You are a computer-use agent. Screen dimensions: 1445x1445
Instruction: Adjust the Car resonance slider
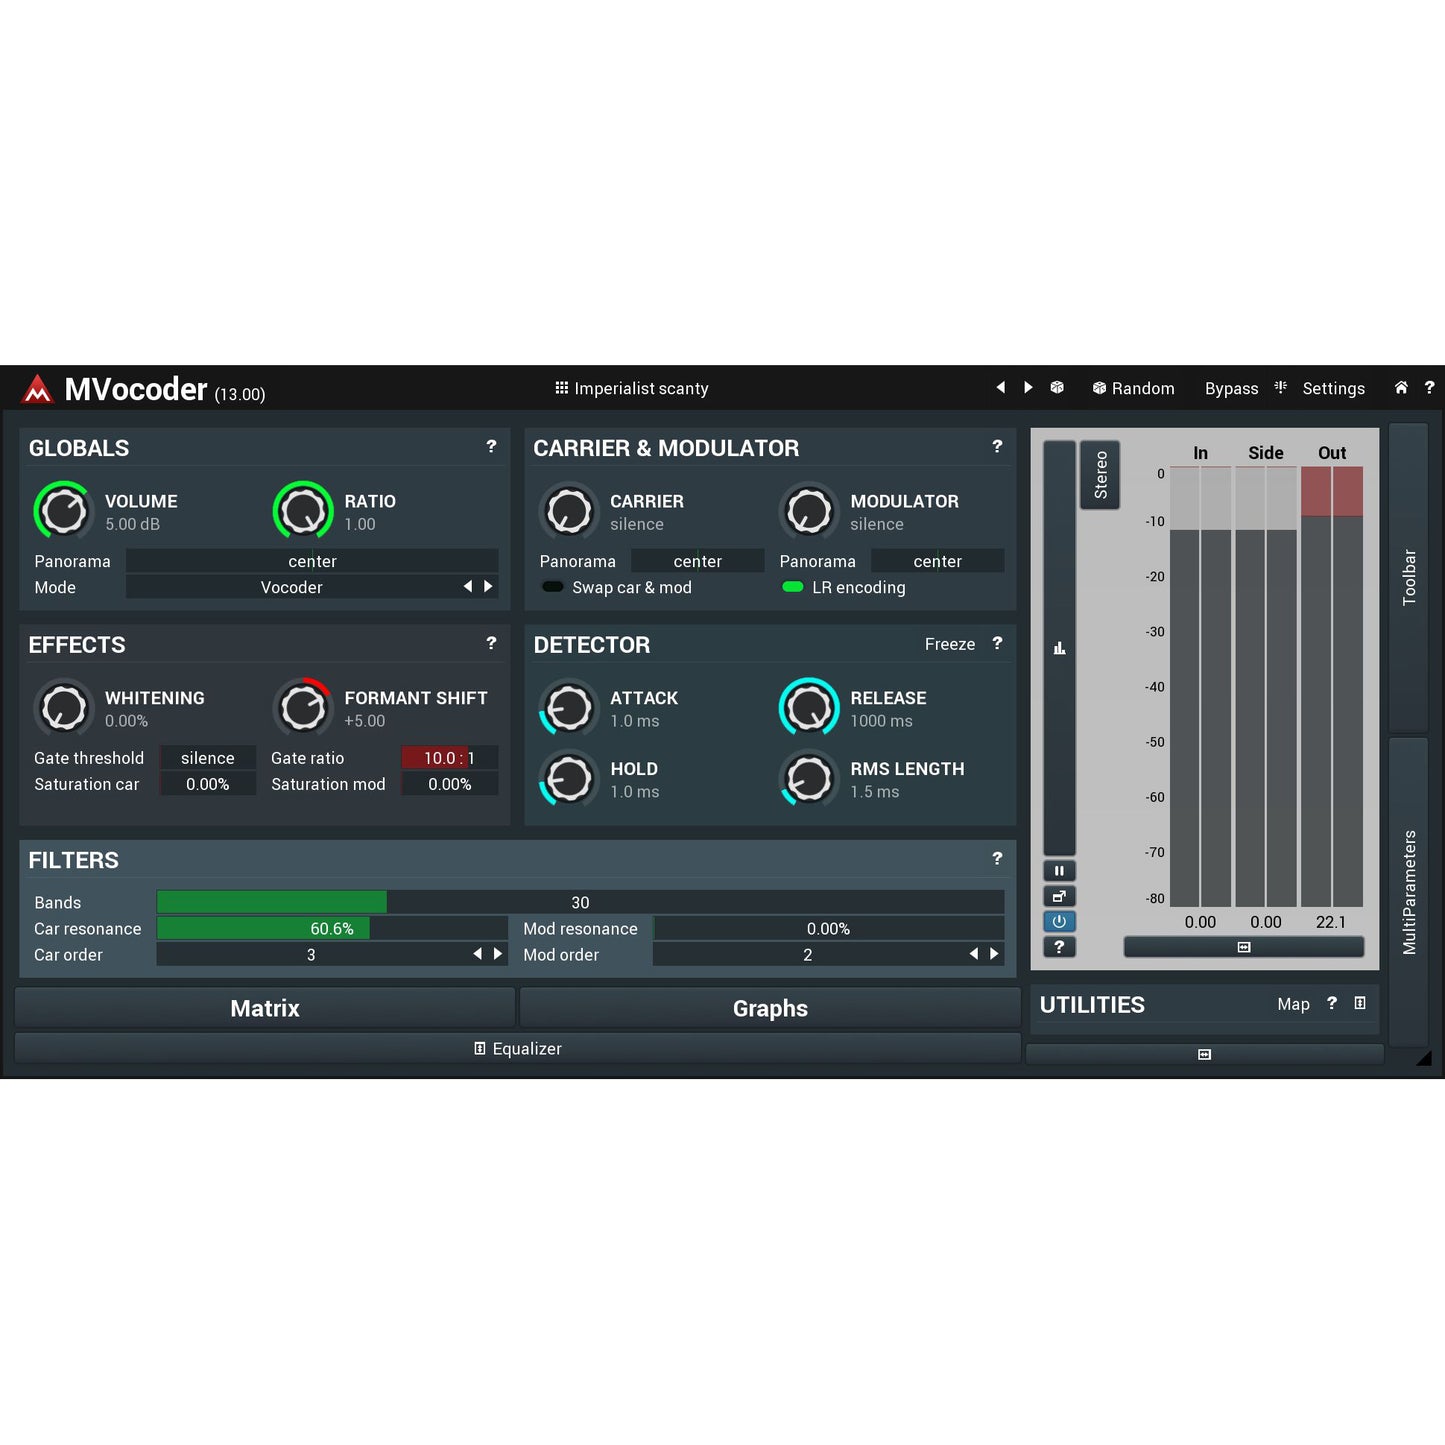coord(330,928)
